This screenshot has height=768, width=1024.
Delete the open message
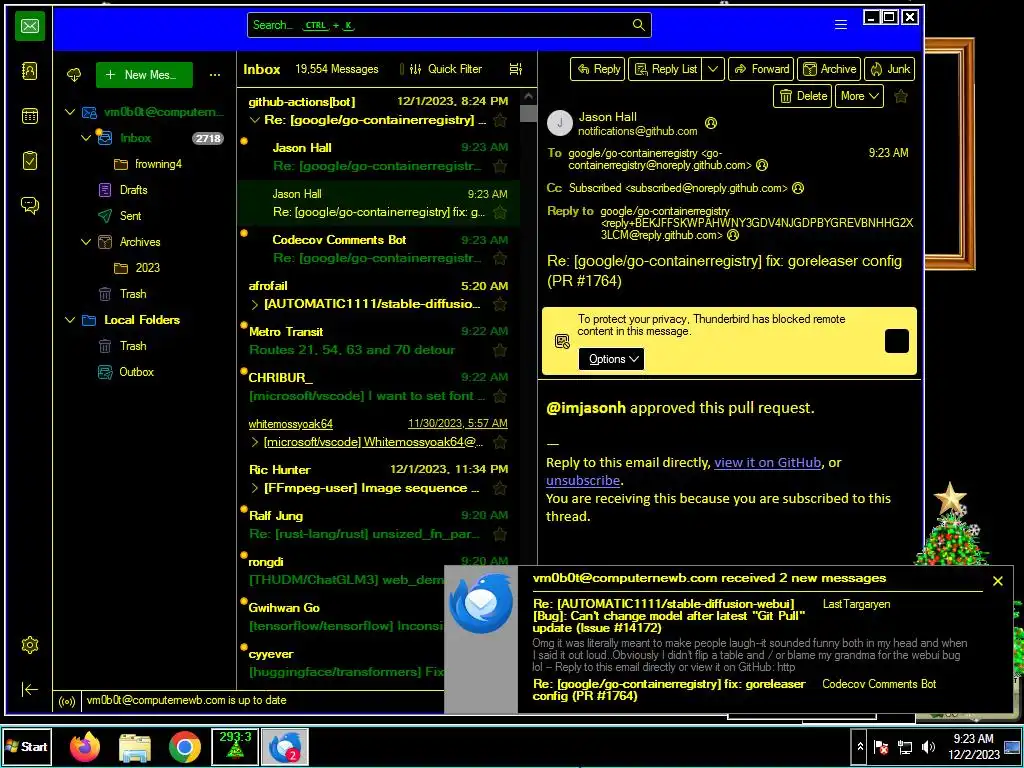click(803, 97)
